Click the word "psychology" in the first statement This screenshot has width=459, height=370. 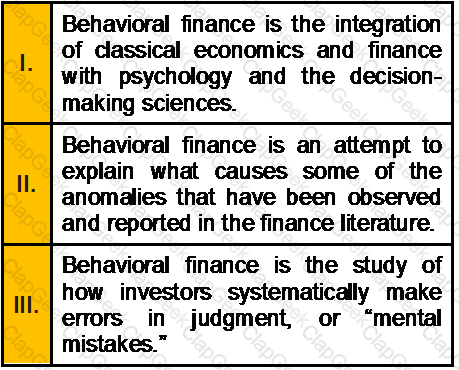pyautogui.click(x=175, y=78)
